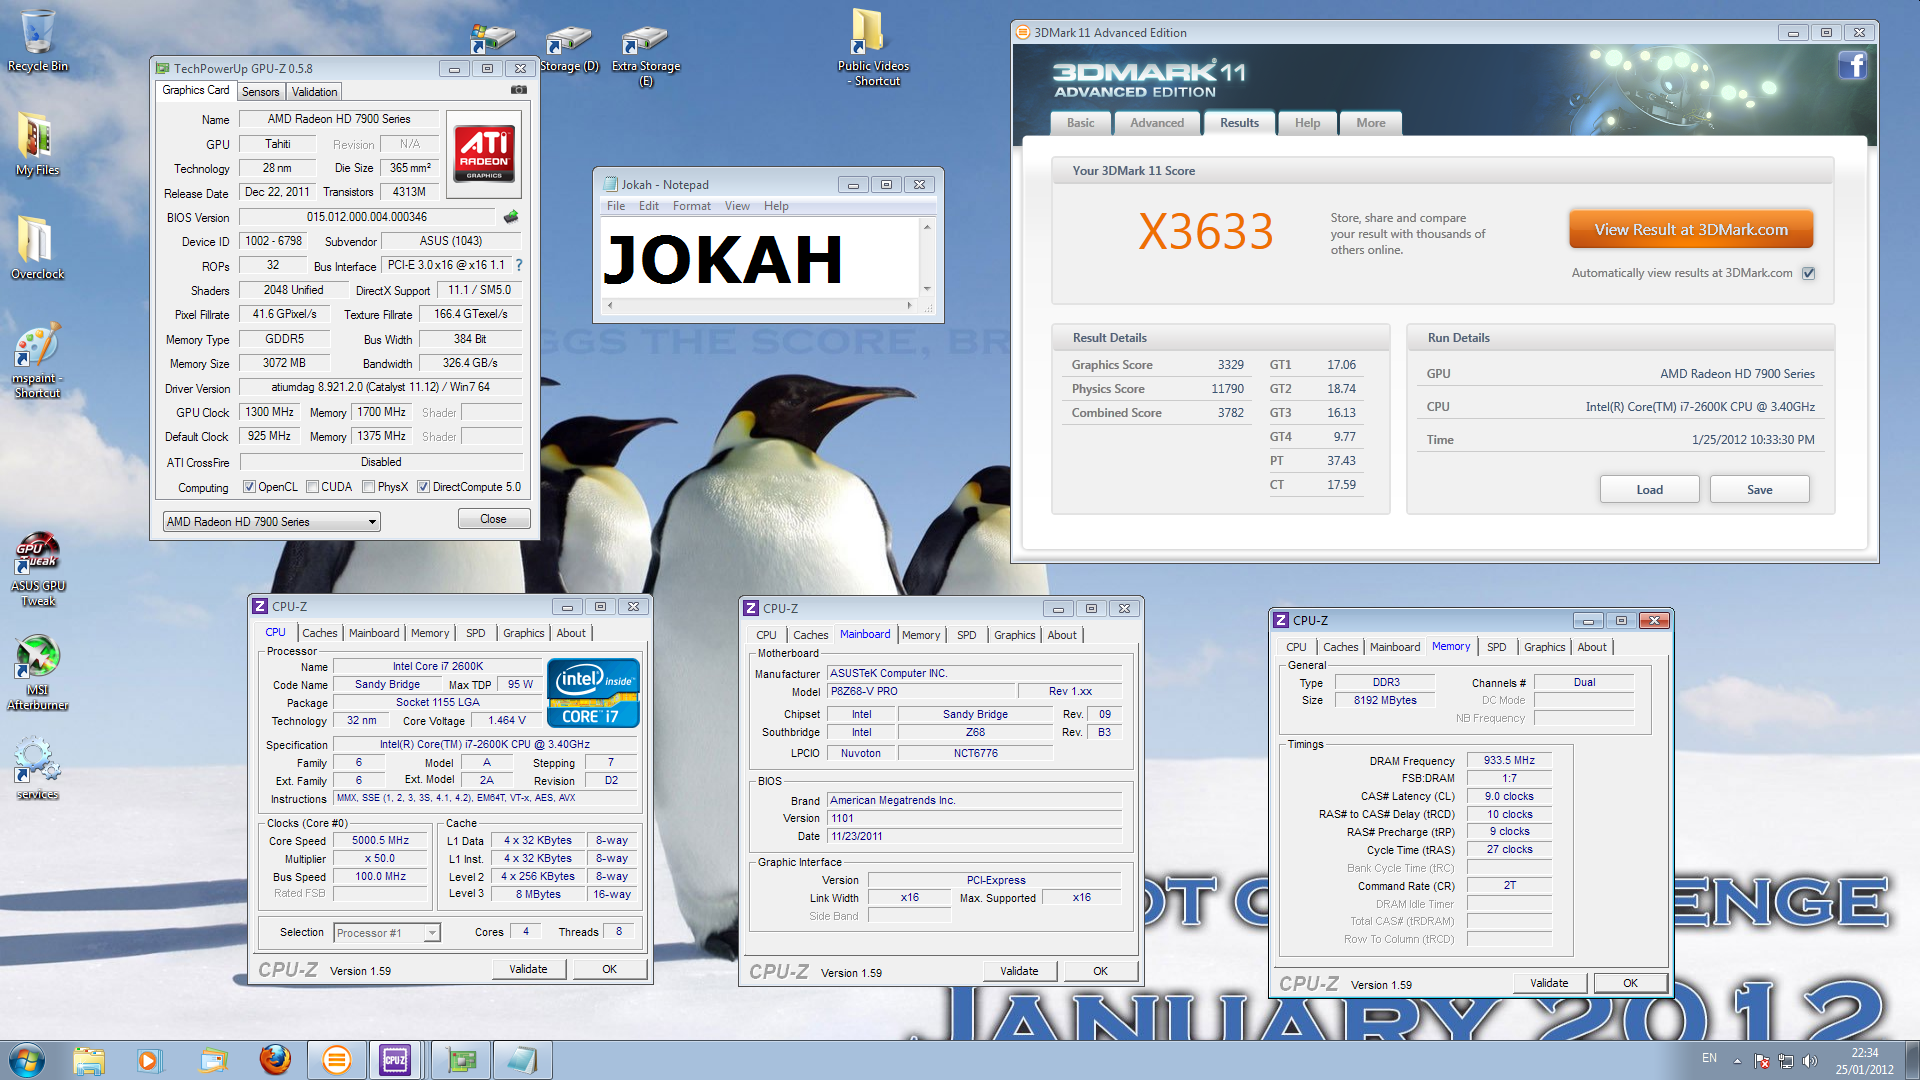Switch to Sensors tab in GPU-Z

[260, 92]
